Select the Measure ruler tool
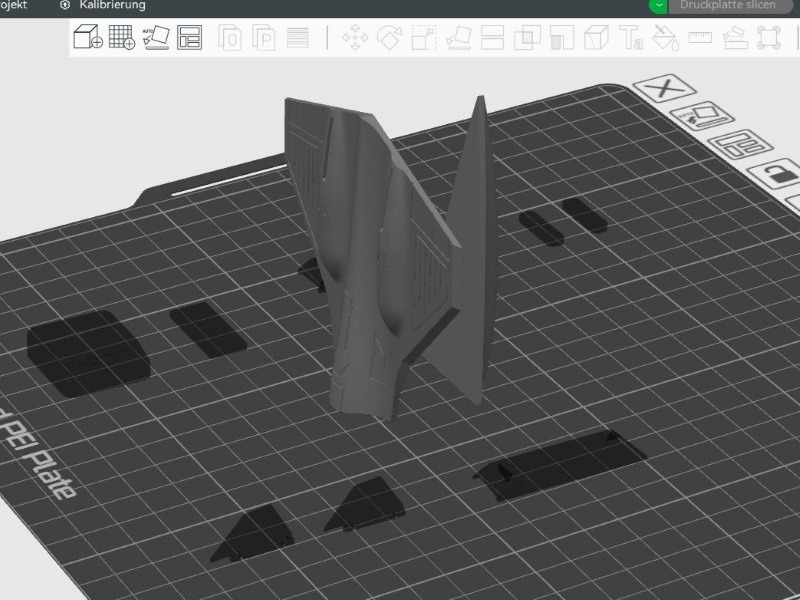800x600 pixels. tap(700, 37)
